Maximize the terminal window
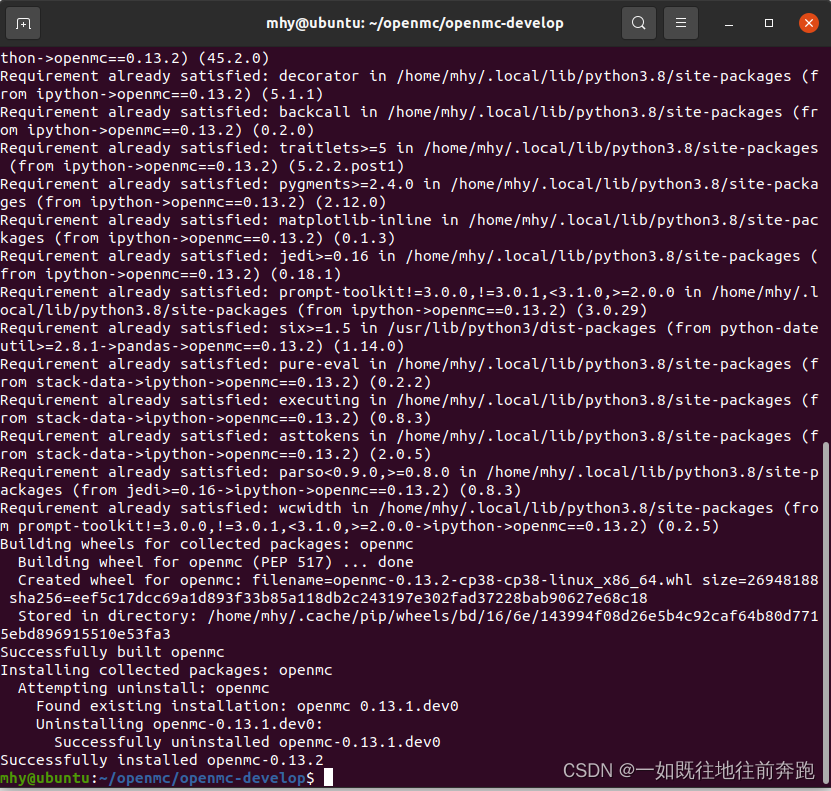The height and width of the screenshot is (791, 831). (x=767, y=22)
